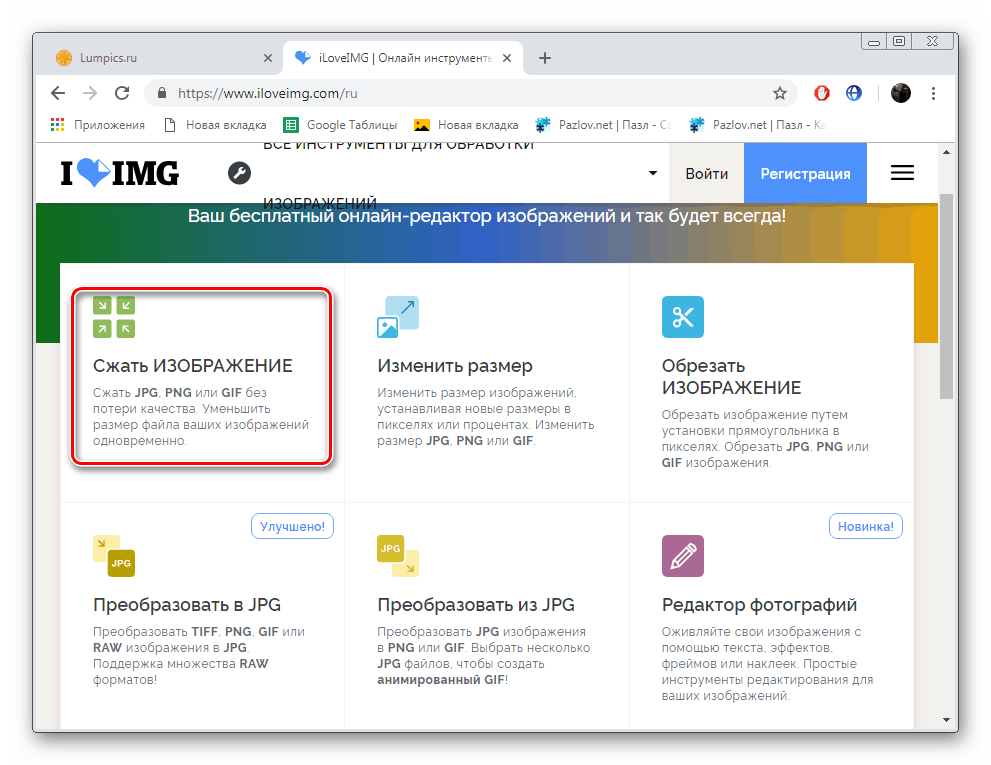Click the Войти login link
Image resolution: width=991 pixels, height=765 pixels.
pos(706,172)
